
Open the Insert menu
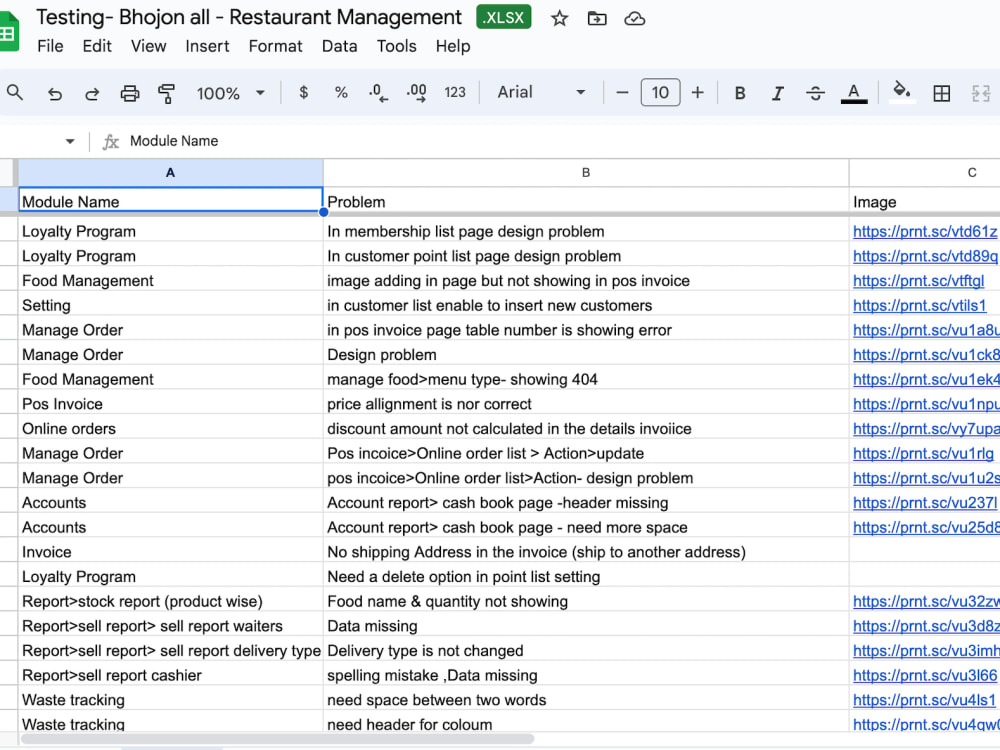(207, 46)
